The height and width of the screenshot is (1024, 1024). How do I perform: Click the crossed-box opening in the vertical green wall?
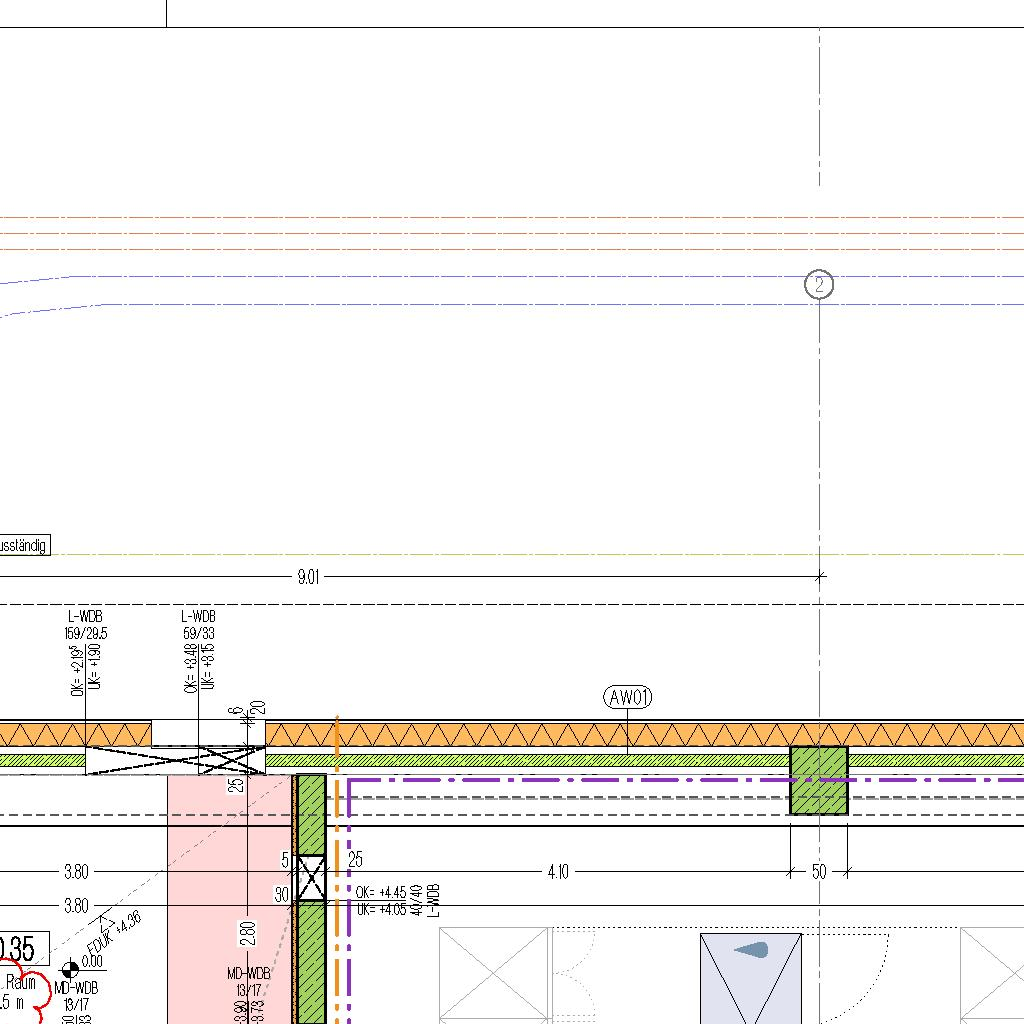point(312,878)
